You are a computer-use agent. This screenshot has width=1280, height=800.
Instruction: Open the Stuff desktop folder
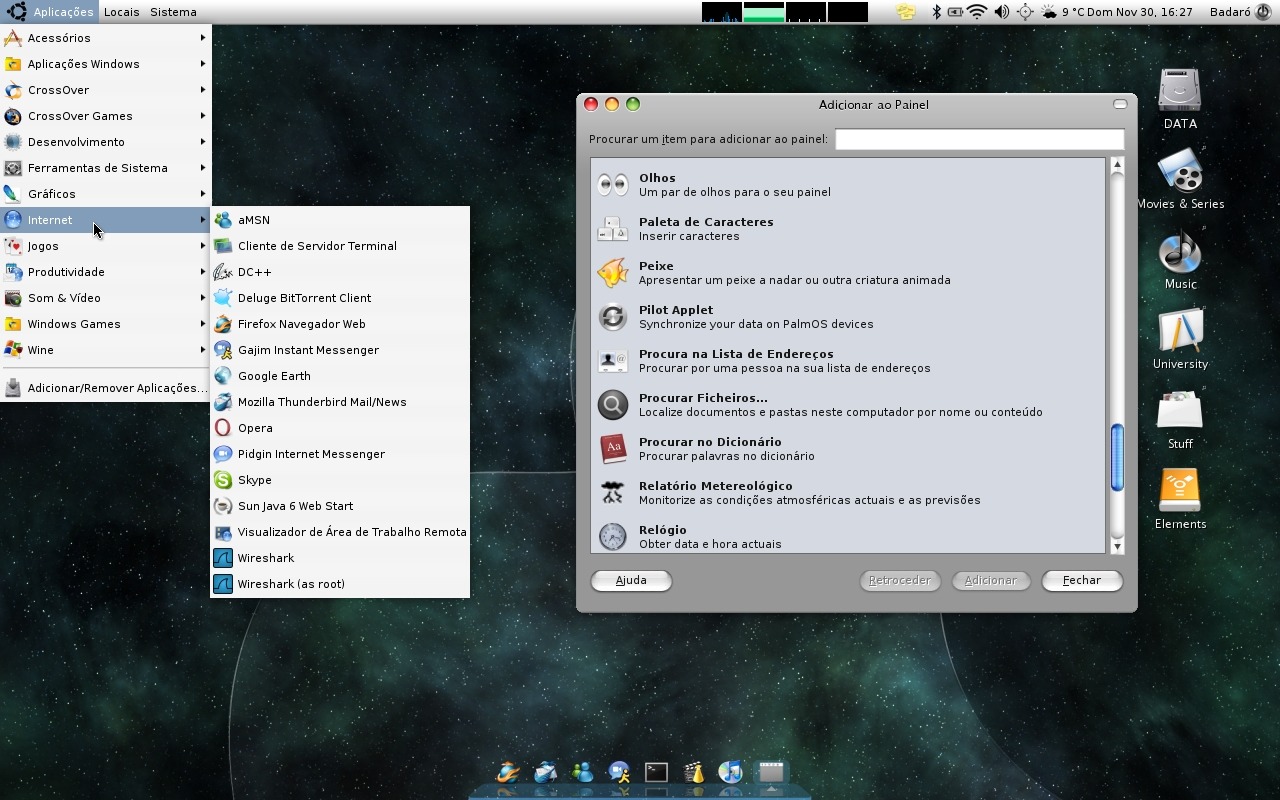tap(1180, 418)
